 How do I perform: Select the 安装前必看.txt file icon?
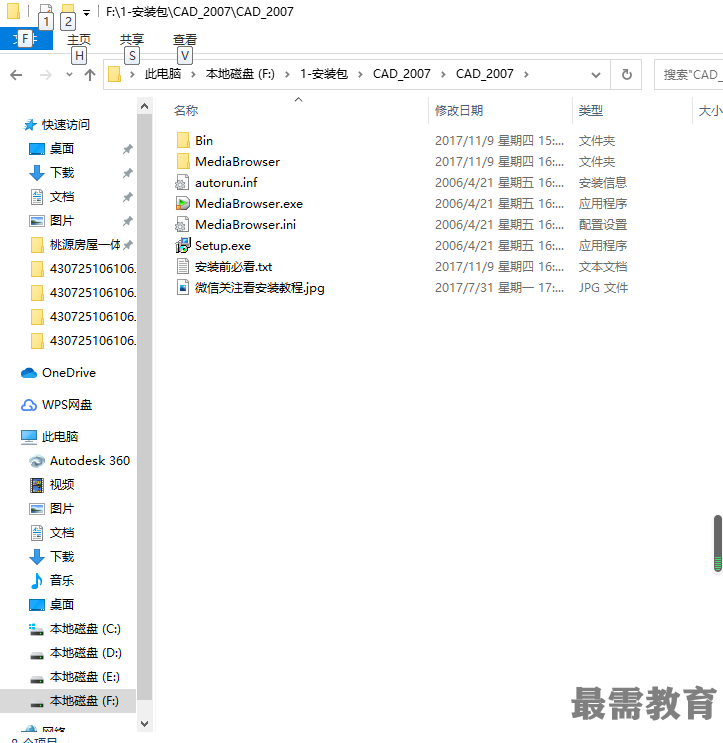(x=183, y=266)
